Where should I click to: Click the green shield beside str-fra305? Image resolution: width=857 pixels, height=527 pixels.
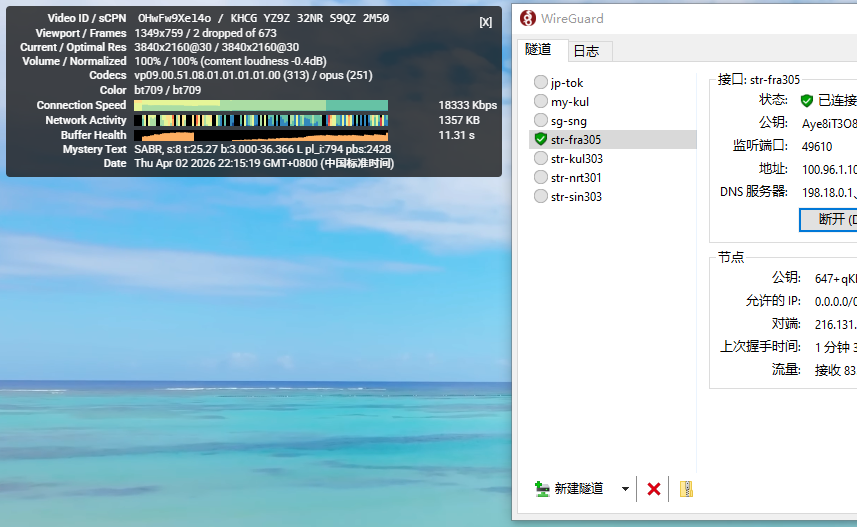(x=541, y=139)
